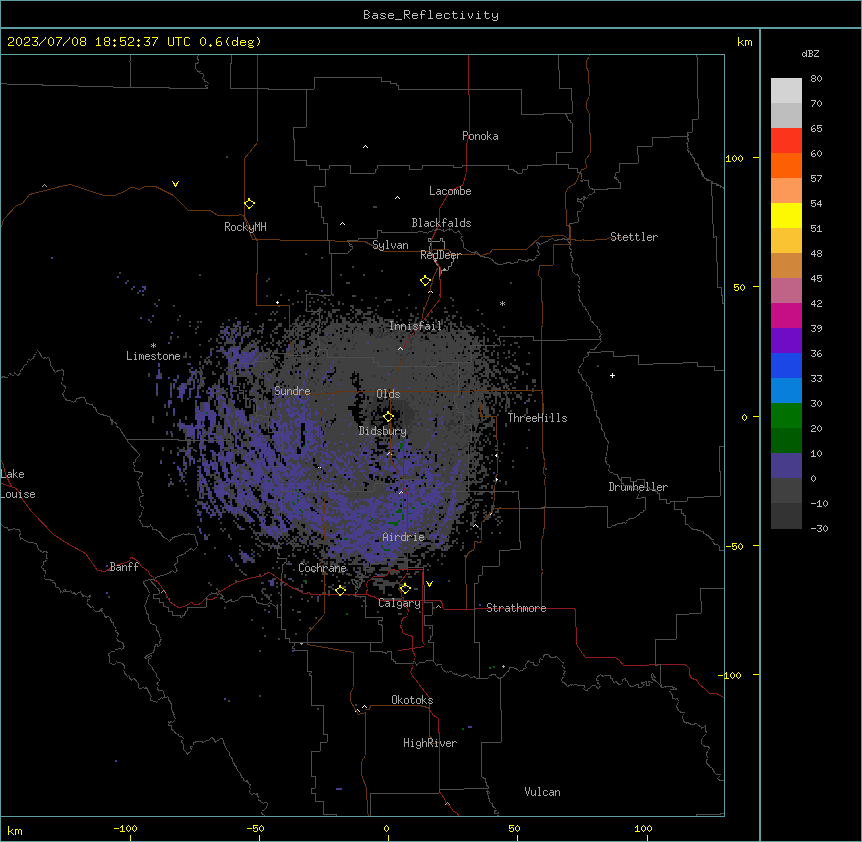
Task: Click the white asterisk above Limestone
Action: coord(153,345)
